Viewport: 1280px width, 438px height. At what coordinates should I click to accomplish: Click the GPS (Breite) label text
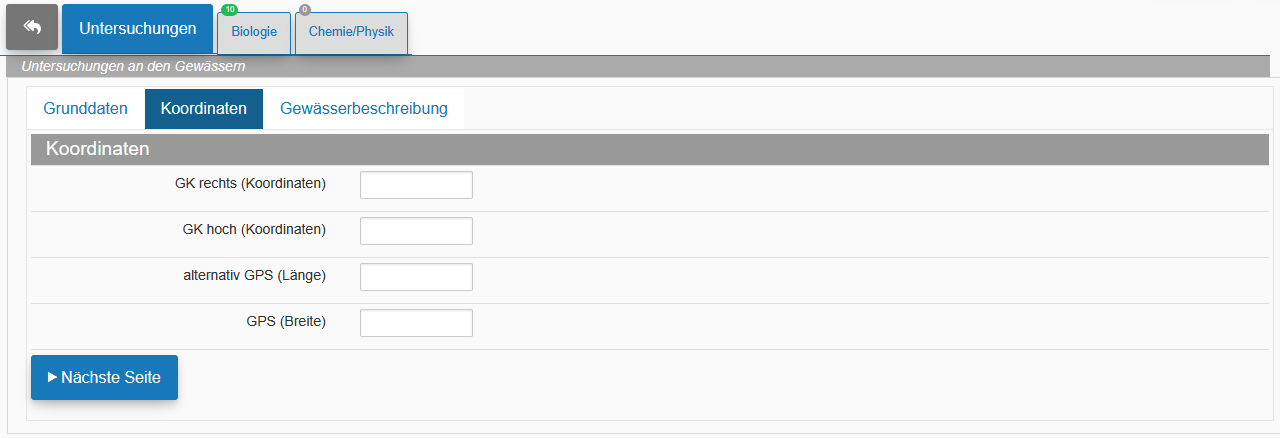(x=286, y=321)
